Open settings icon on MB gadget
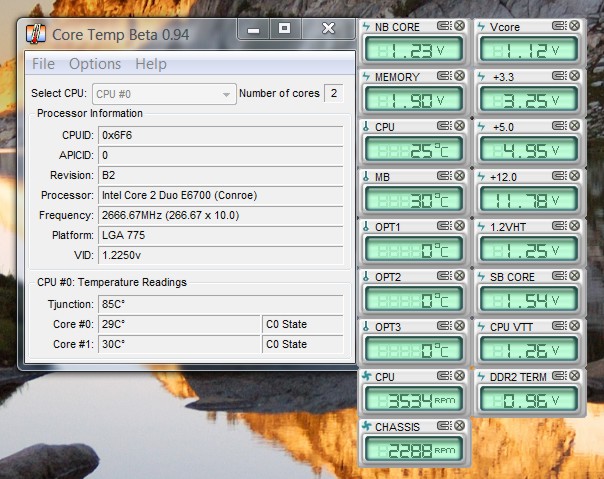Screen dimensions: 604x479 click(x=445, y=176)
